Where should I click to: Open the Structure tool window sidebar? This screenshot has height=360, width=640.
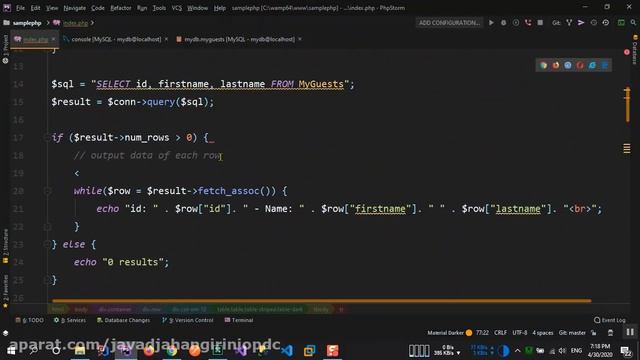(5, 246)
